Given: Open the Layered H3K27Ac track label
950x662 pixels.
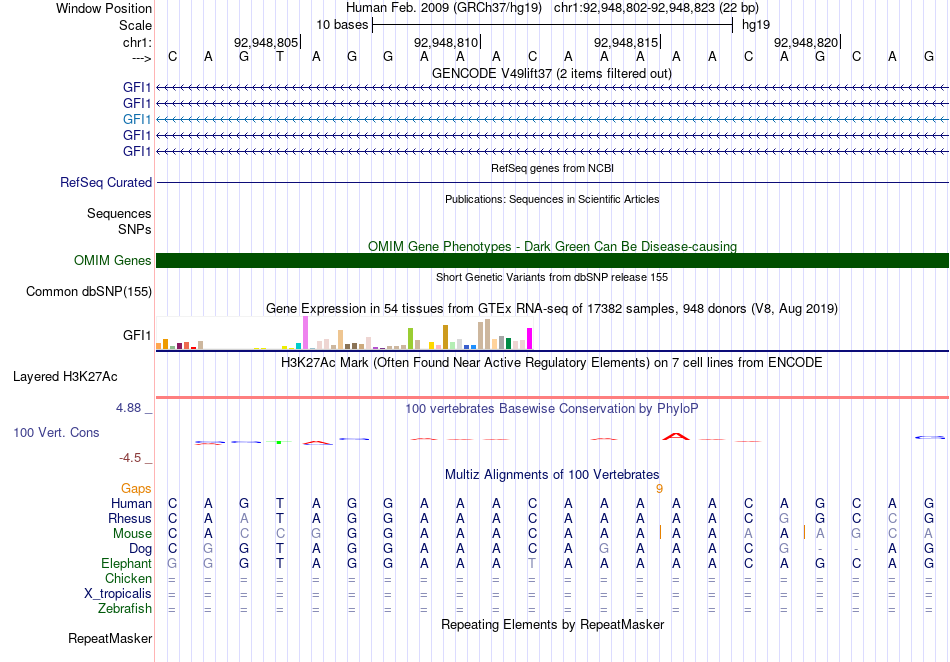Looking at the screenshot, I should pos(65,377).
